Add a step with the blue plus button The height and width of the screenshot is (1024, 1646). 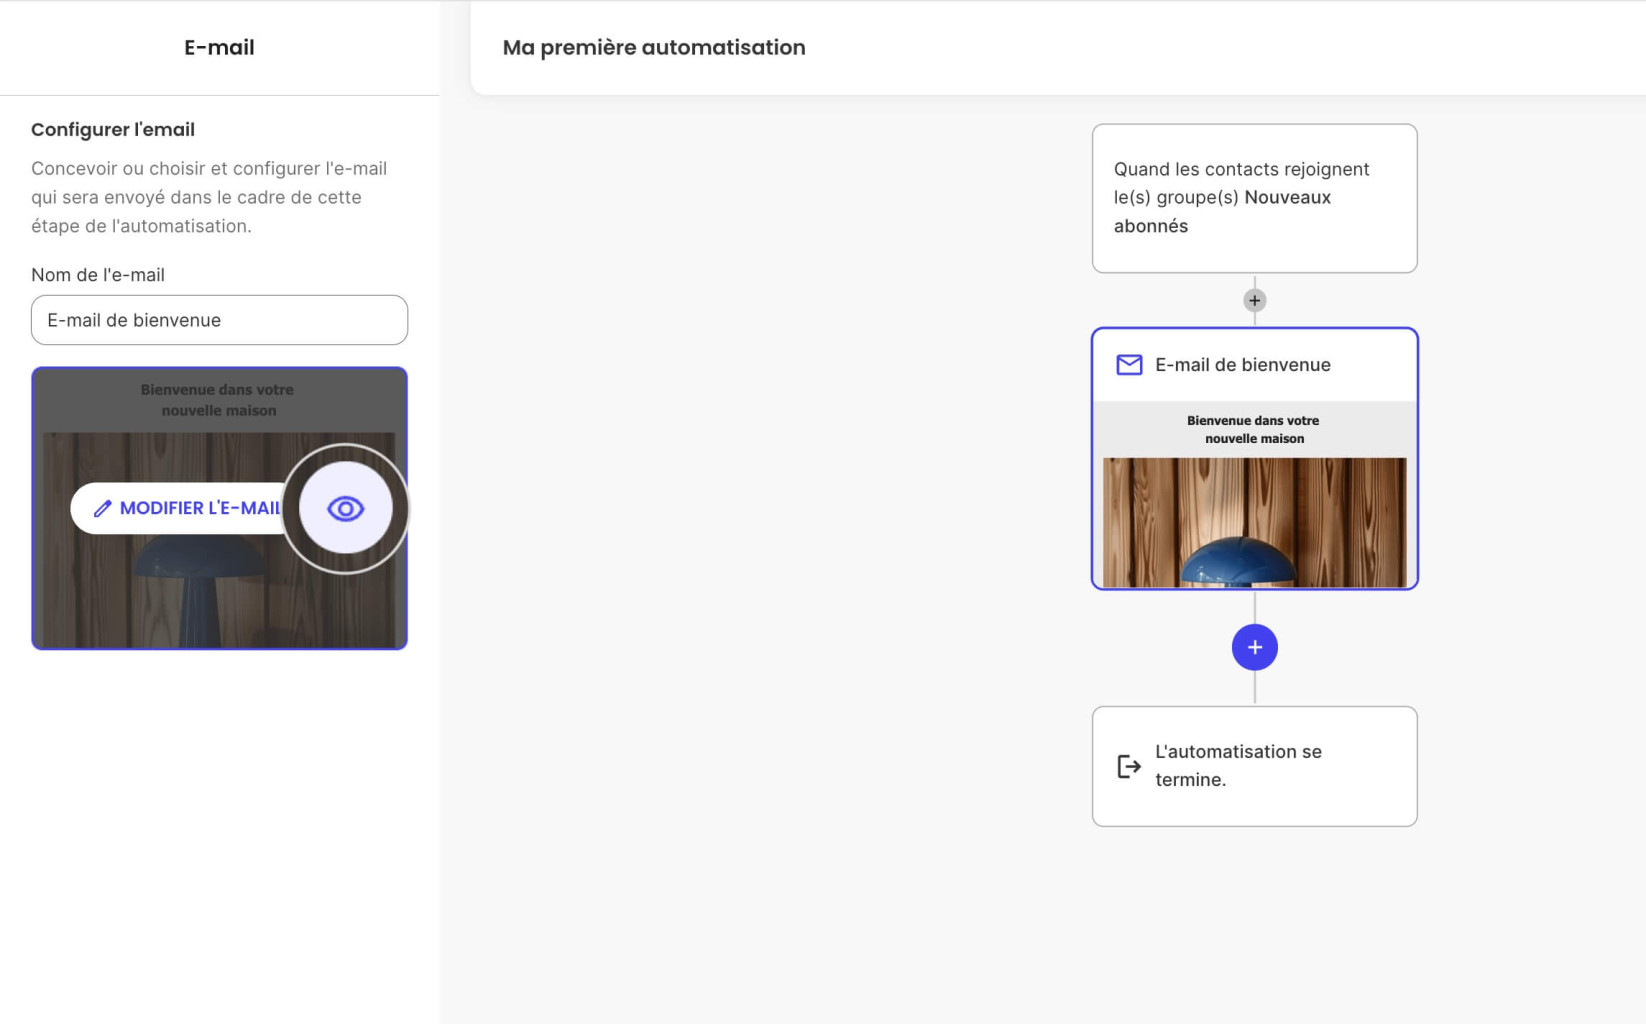point(1254,647)
